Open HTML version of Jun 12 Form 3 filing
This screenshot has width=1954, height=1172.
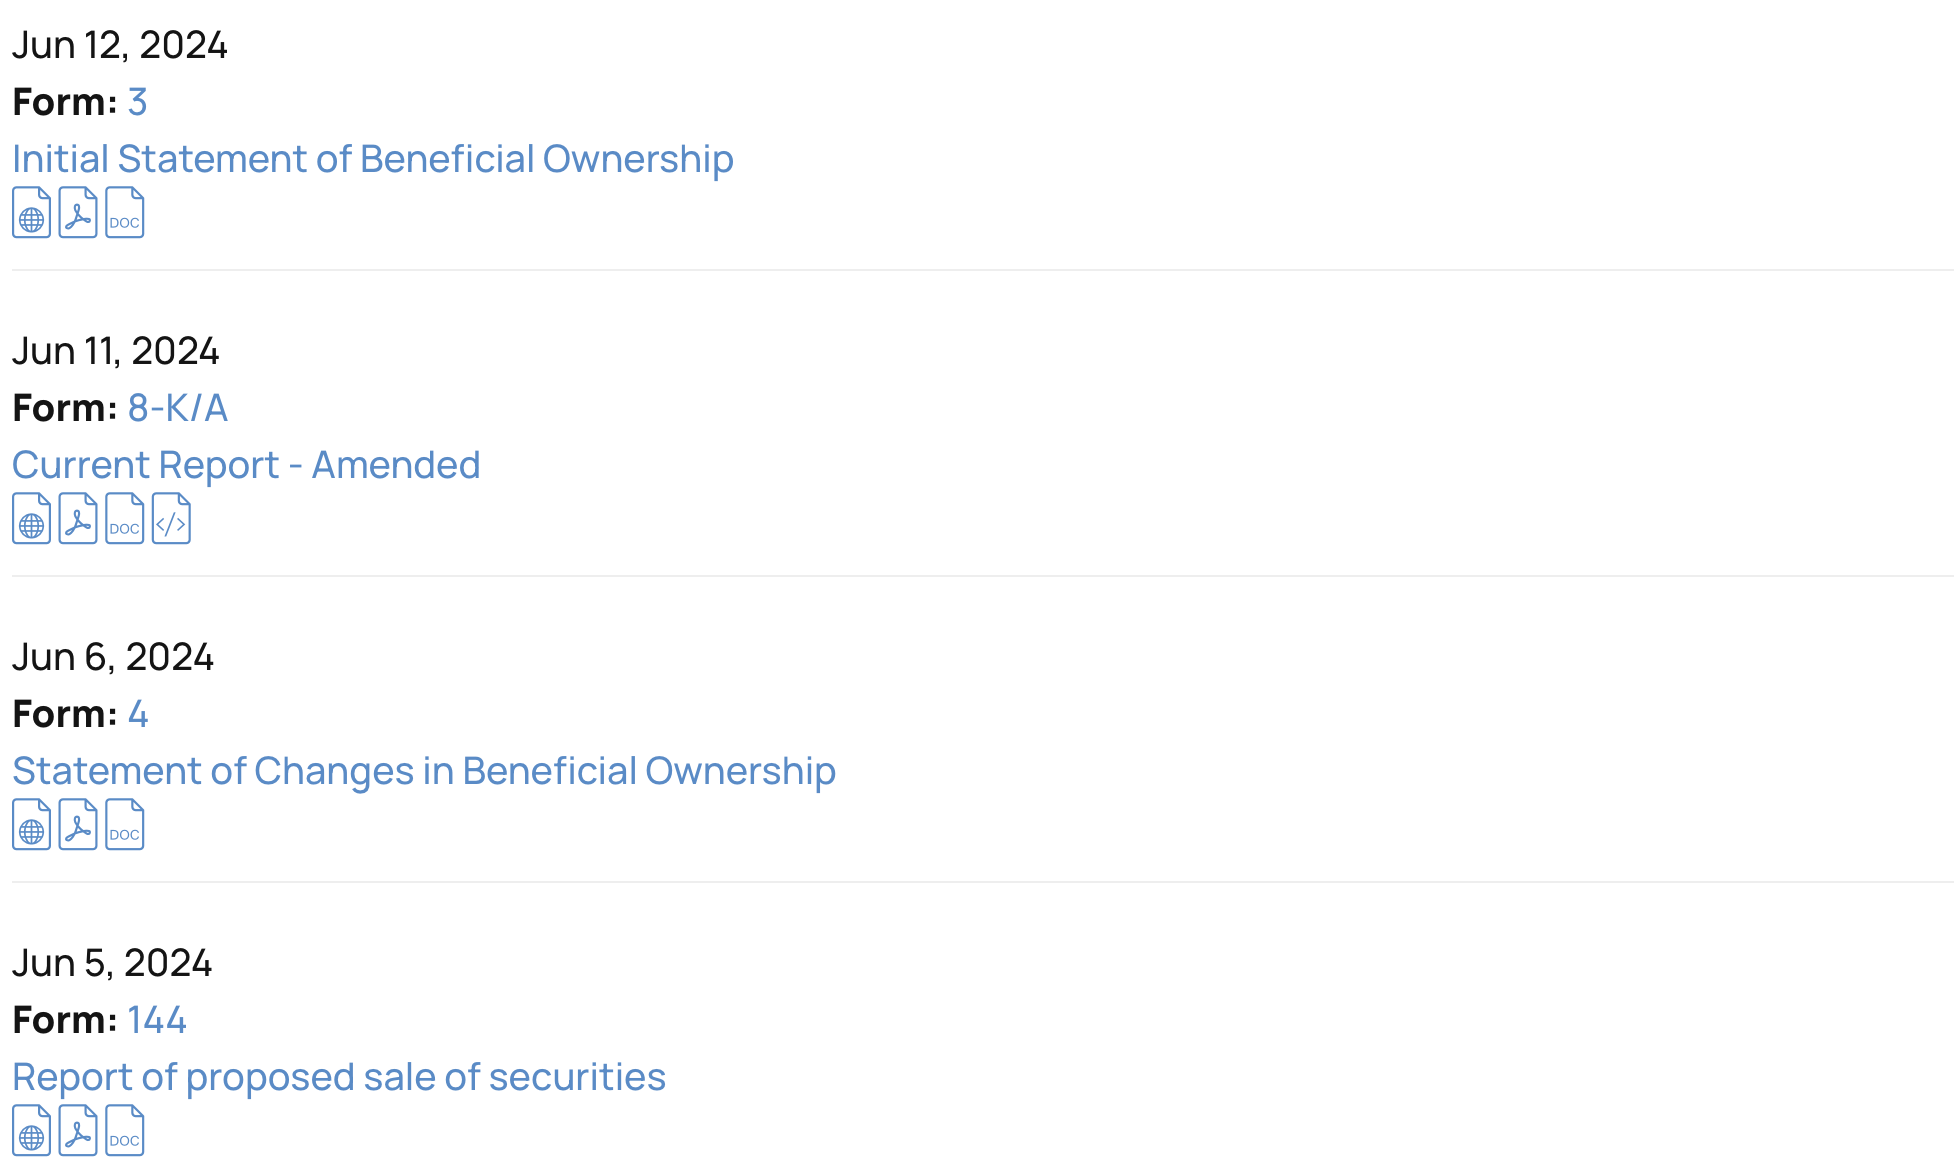(31, 213)
